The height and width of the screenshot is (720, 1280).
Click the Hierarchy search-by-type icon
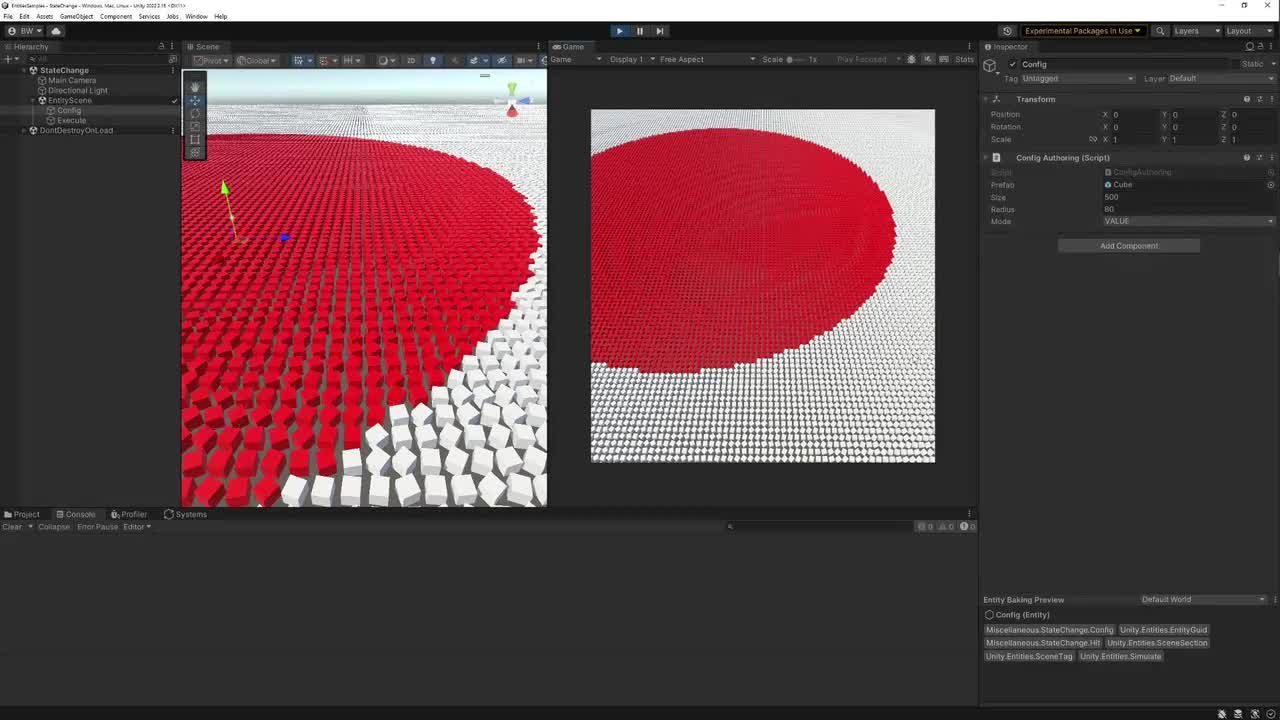[172, 59]
